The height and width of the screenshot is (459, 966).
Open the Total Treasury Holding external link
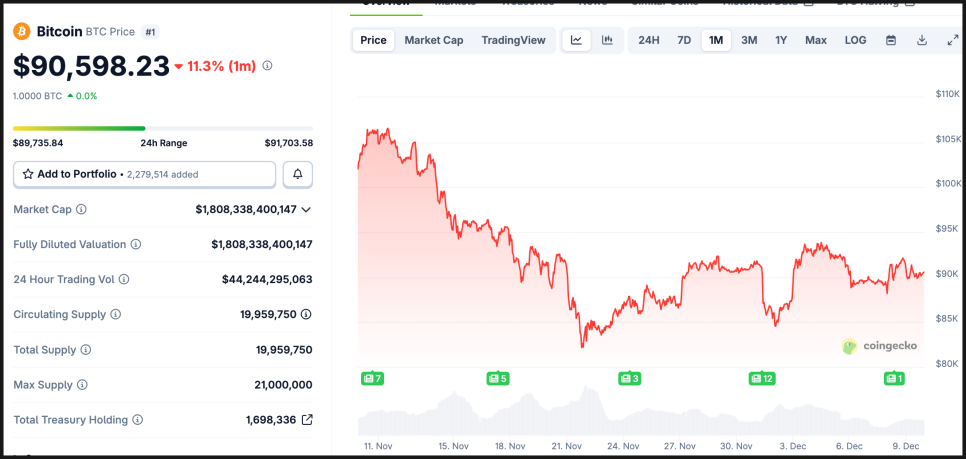pos(307,420)
